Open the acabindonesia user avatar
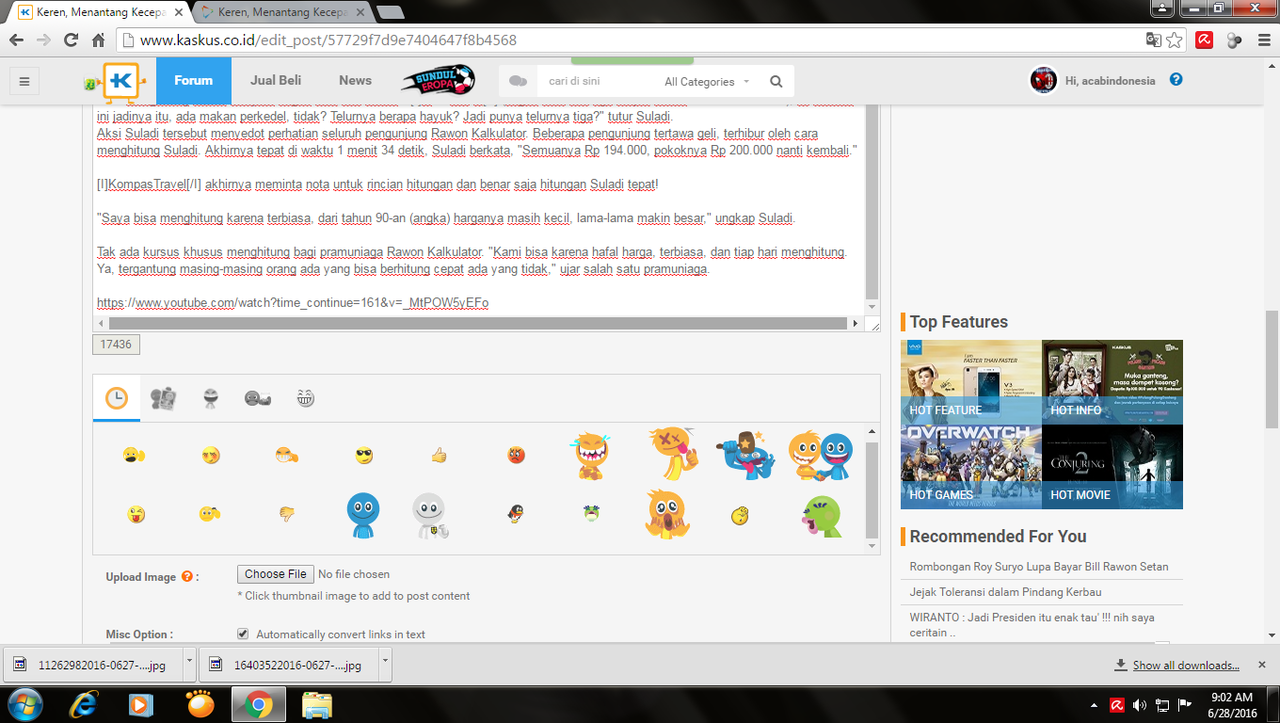The width and height of the screenshot is (1280, 723). 1043,80
